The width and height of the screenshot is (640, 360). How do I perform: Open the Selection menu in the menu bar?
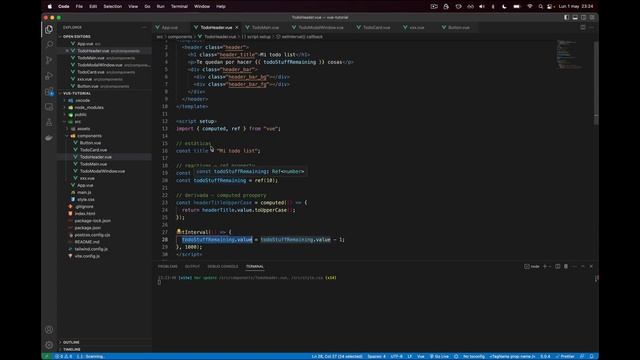tap(112, 7)
